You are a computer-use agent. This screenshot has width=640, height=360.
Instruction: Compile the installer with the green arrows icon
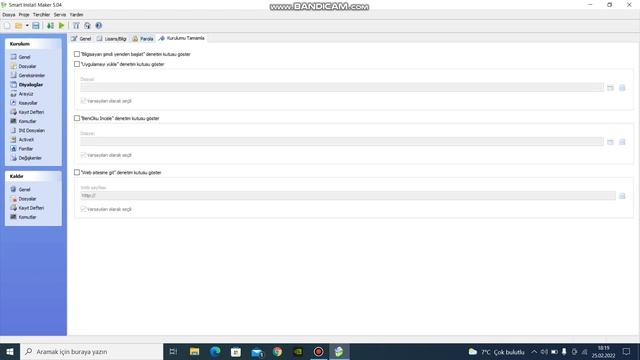pos(50,26)
